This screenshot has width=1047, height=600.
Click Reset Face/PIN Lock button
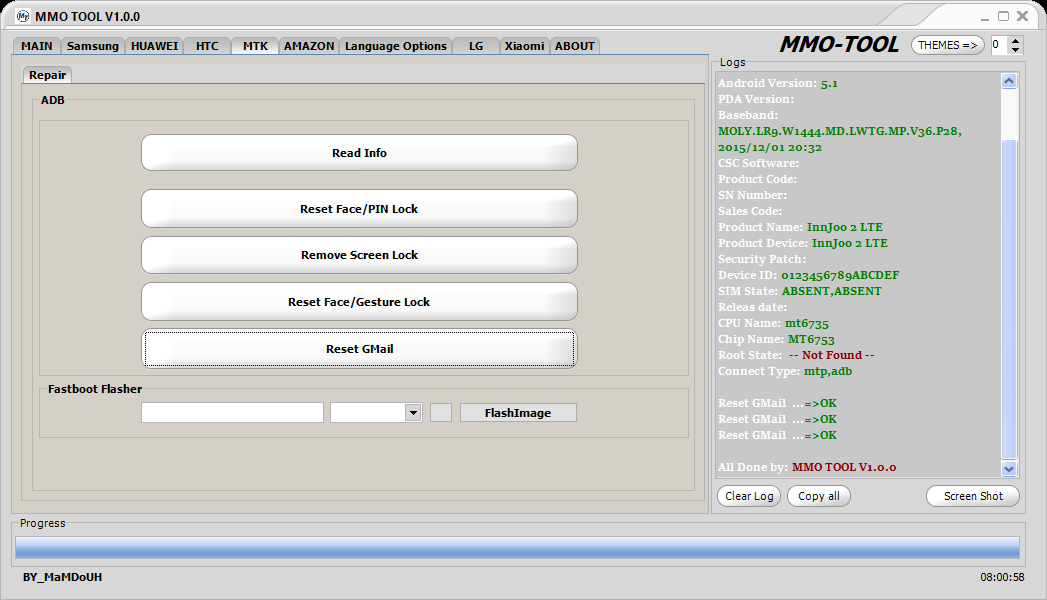[x=359, y=209]
